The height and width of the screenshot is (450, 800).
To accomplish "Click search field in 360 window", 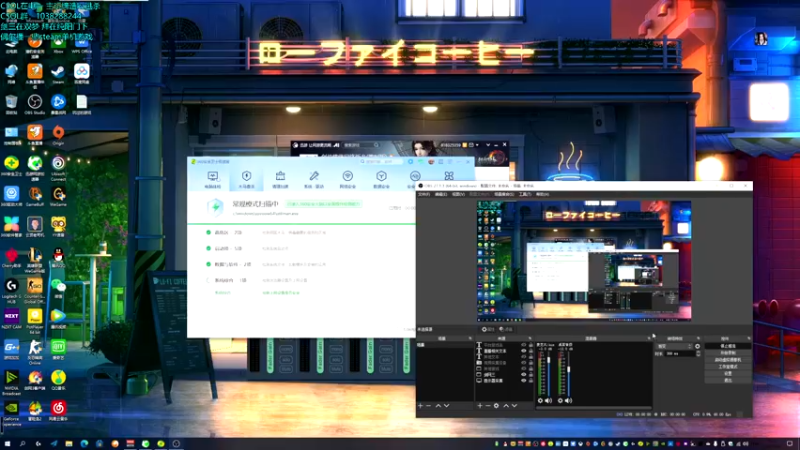I will click(382, 161).
